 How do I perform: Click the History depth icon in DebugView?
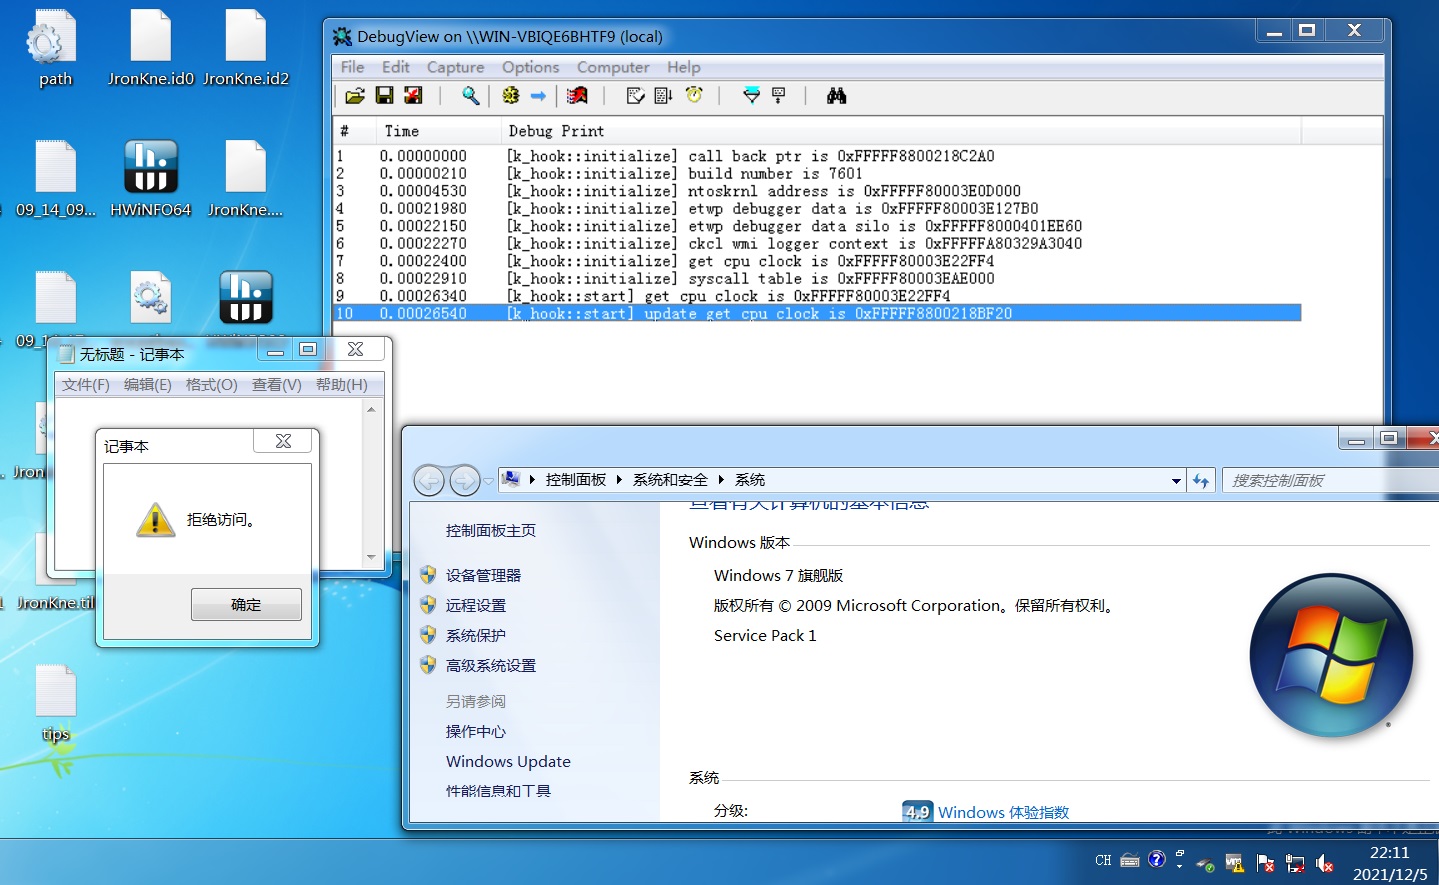click(635, 96)
